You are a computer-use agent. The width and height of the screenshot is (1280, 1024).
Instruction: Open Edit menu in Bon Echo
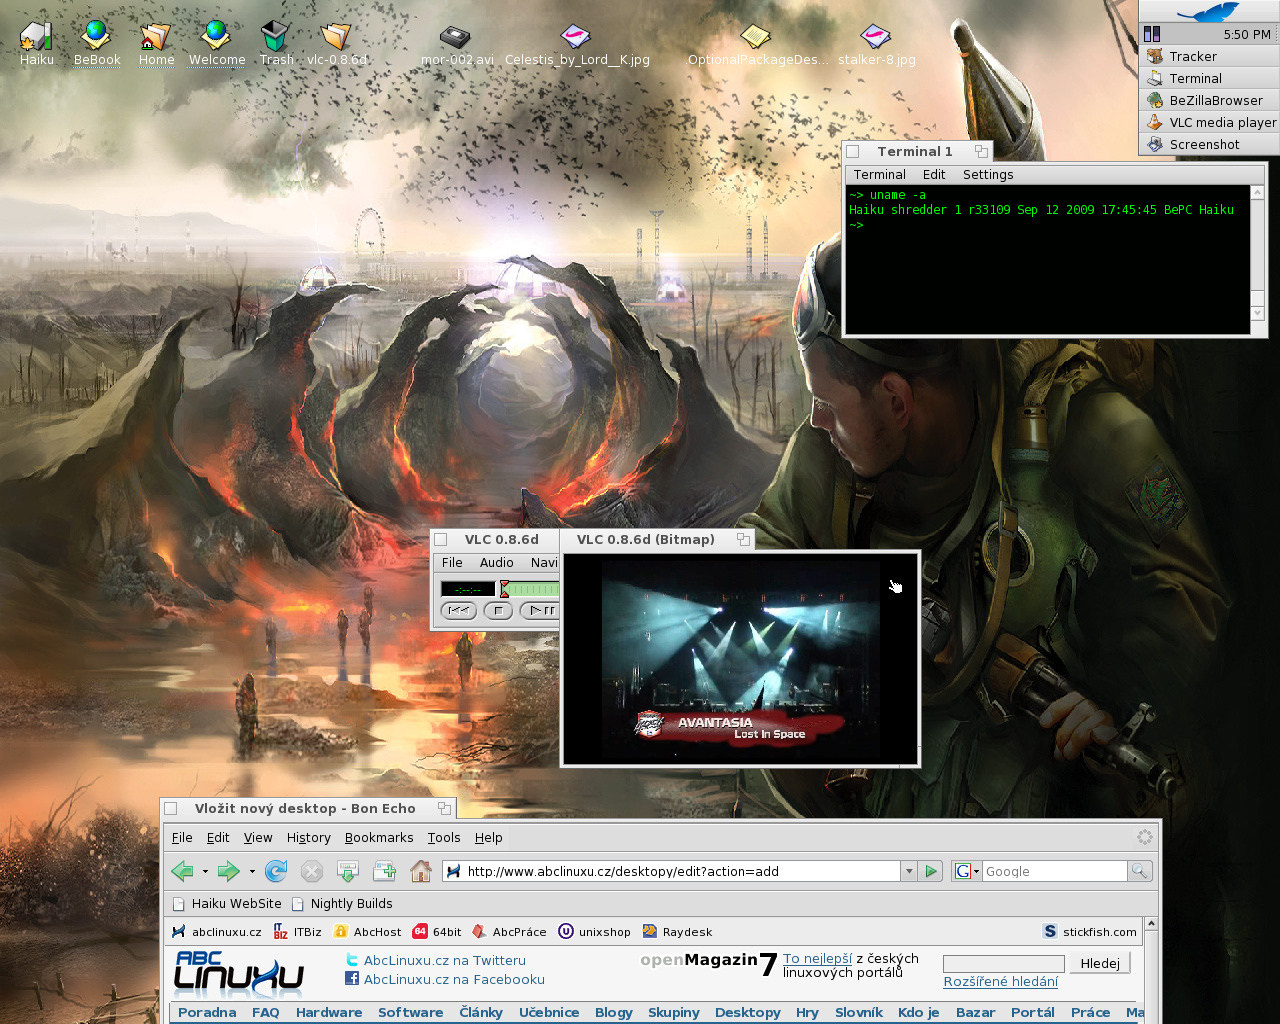point(218,837)
